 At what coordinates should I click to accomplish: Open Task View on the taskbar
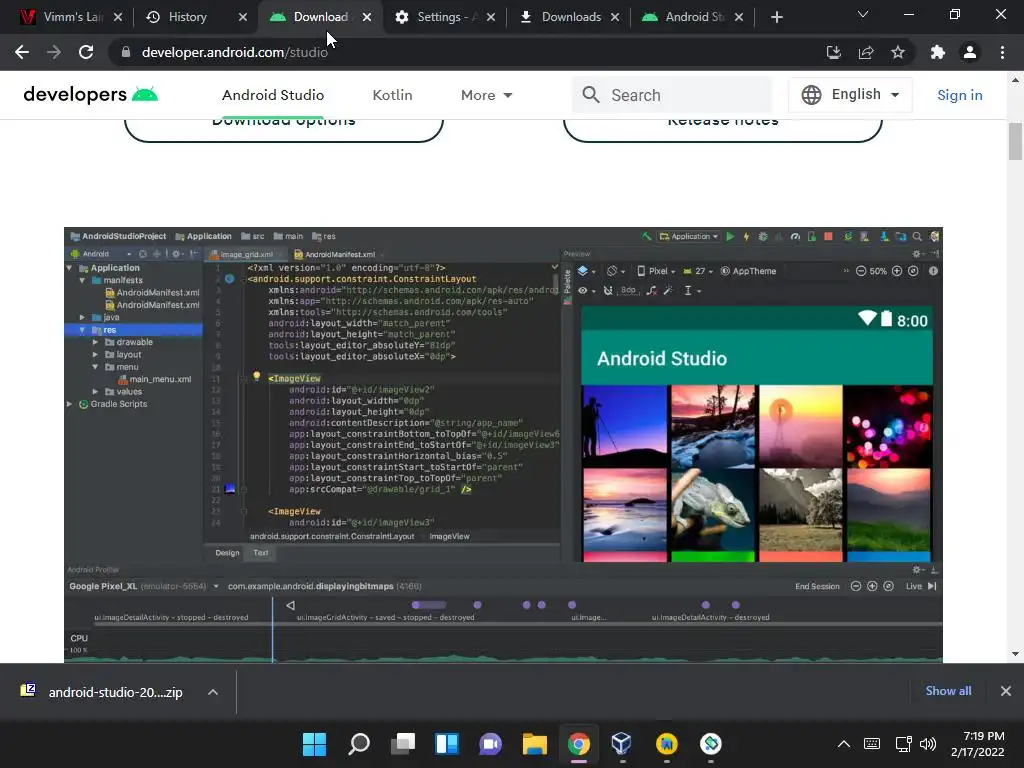coord(403,744)
